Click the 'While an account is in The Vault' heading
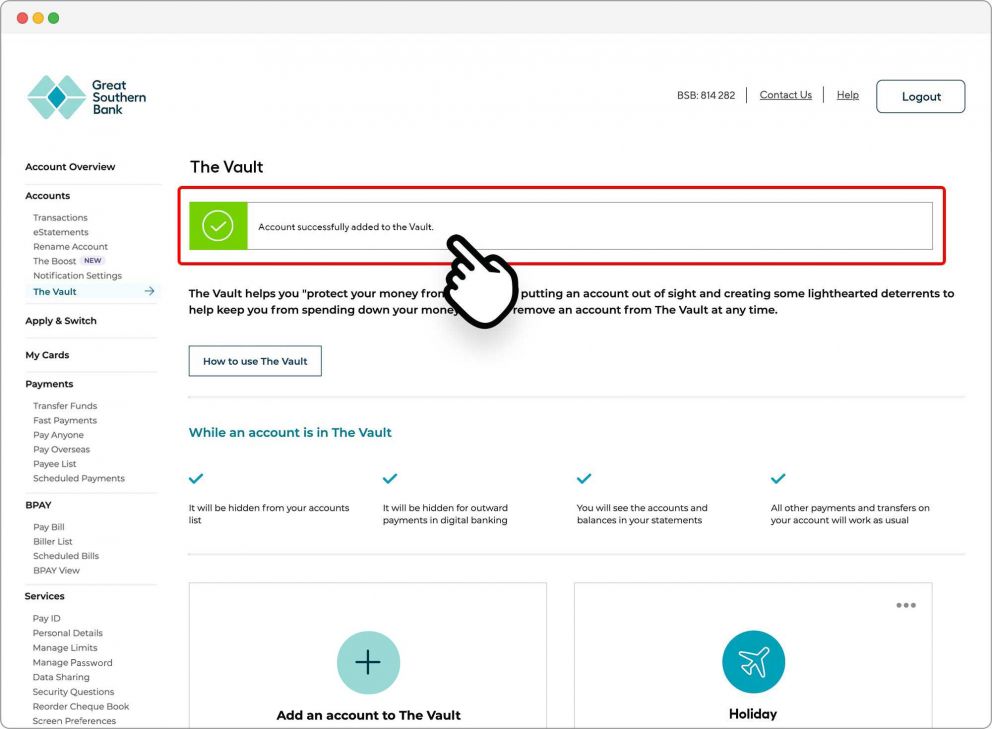The width and height of the screenshot is (992, 729). point(290,432)
